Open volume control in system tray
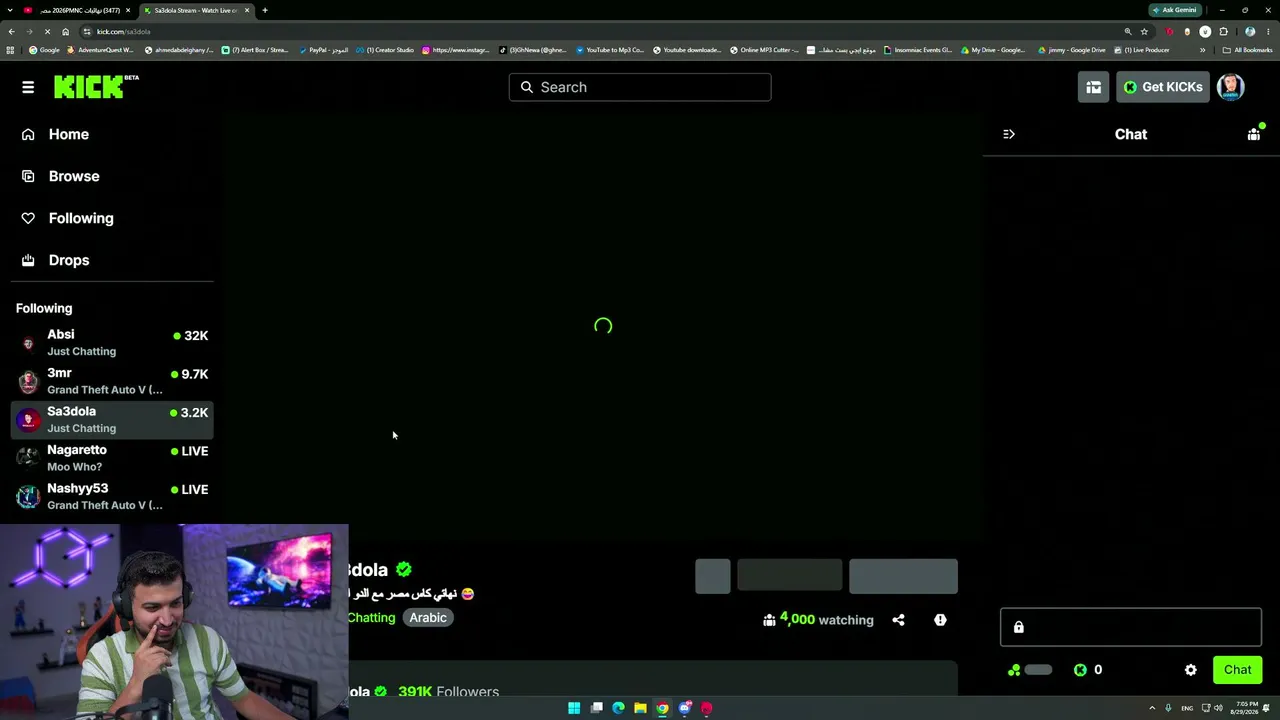This screenshot has height=720, width=1280. coord(1219,708)
